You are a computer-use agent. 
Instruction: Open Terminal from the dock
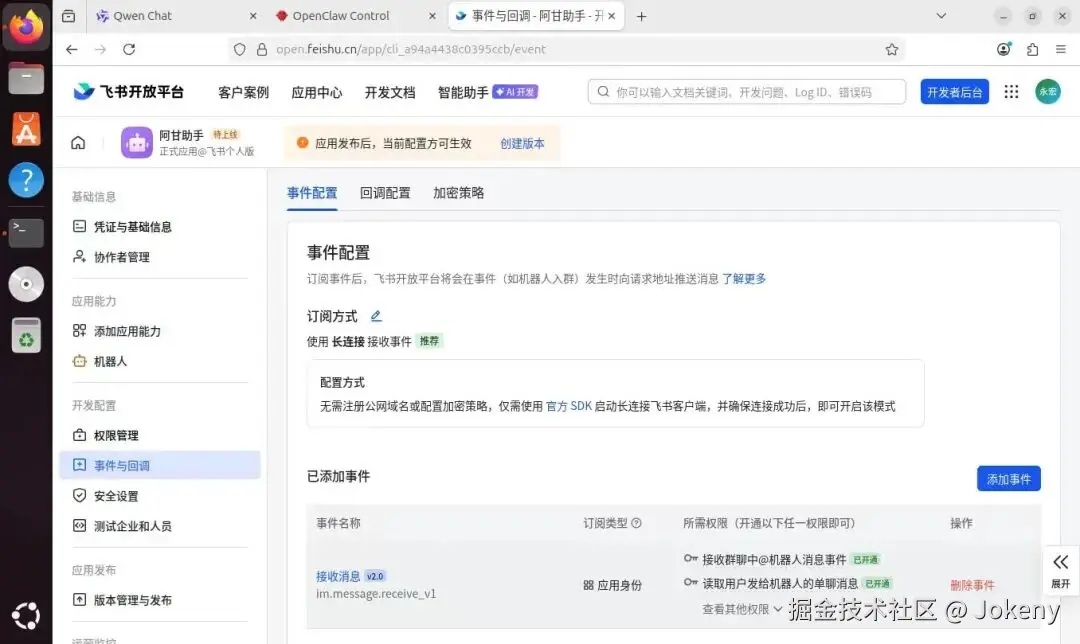[26, 232]
